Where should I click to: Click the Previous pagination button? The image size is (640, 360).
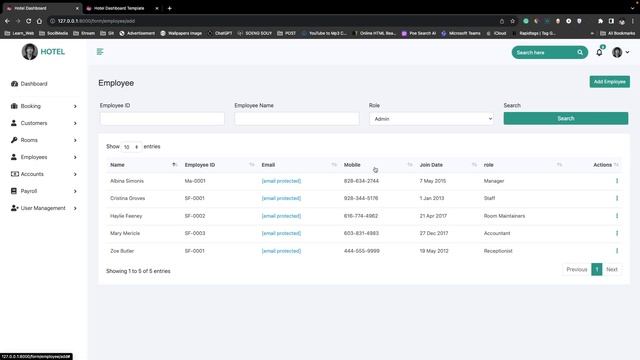point(576,269)
